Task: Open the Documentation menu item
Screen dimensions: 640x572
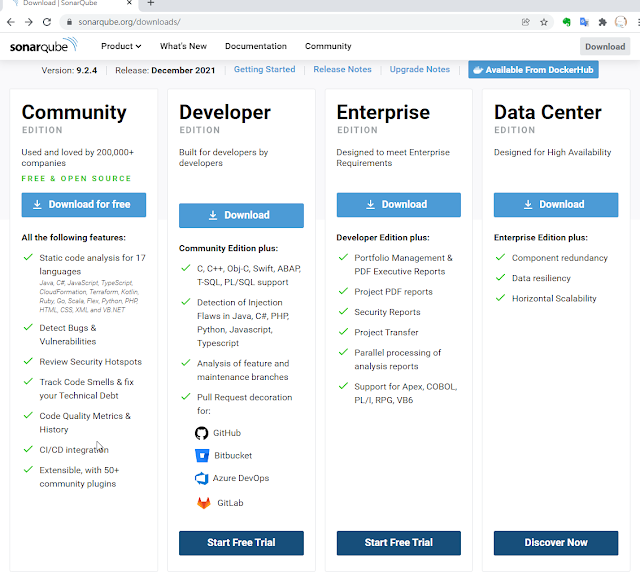Action: (256, 46)
